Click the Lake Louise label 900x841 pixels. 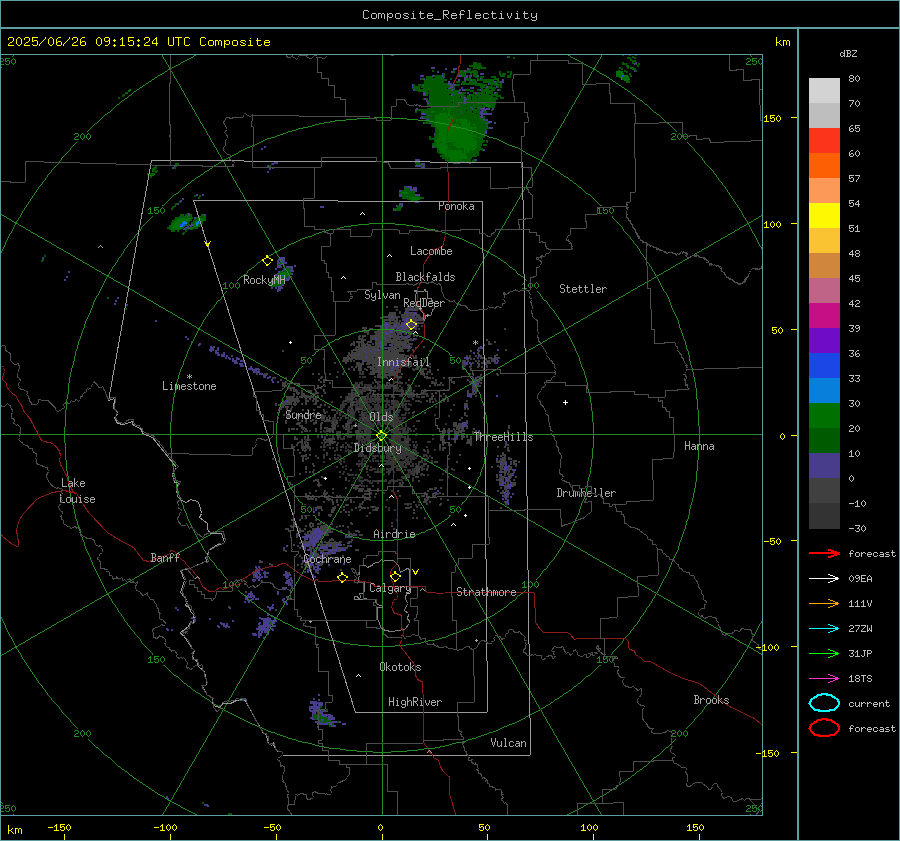click(x=77, y=491)
